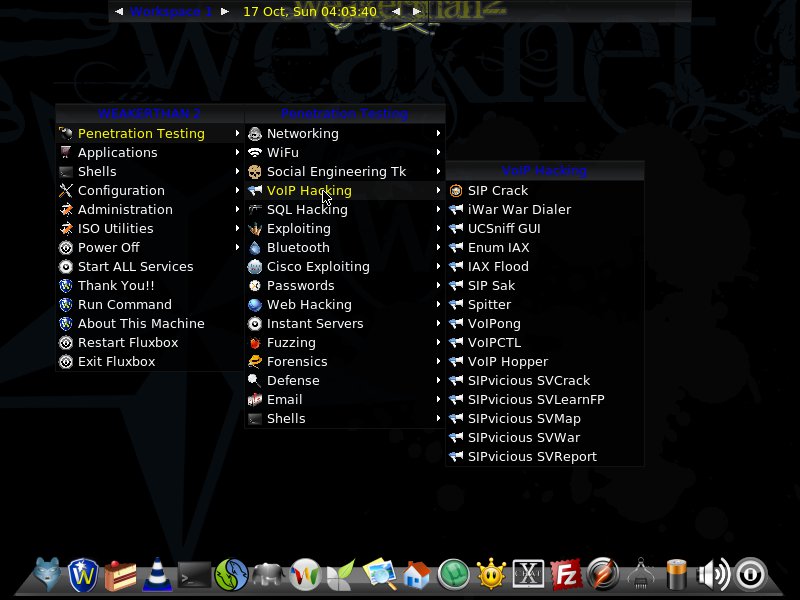
Task: Launch Enum IAX tool
Action: (x=545, y=248)
